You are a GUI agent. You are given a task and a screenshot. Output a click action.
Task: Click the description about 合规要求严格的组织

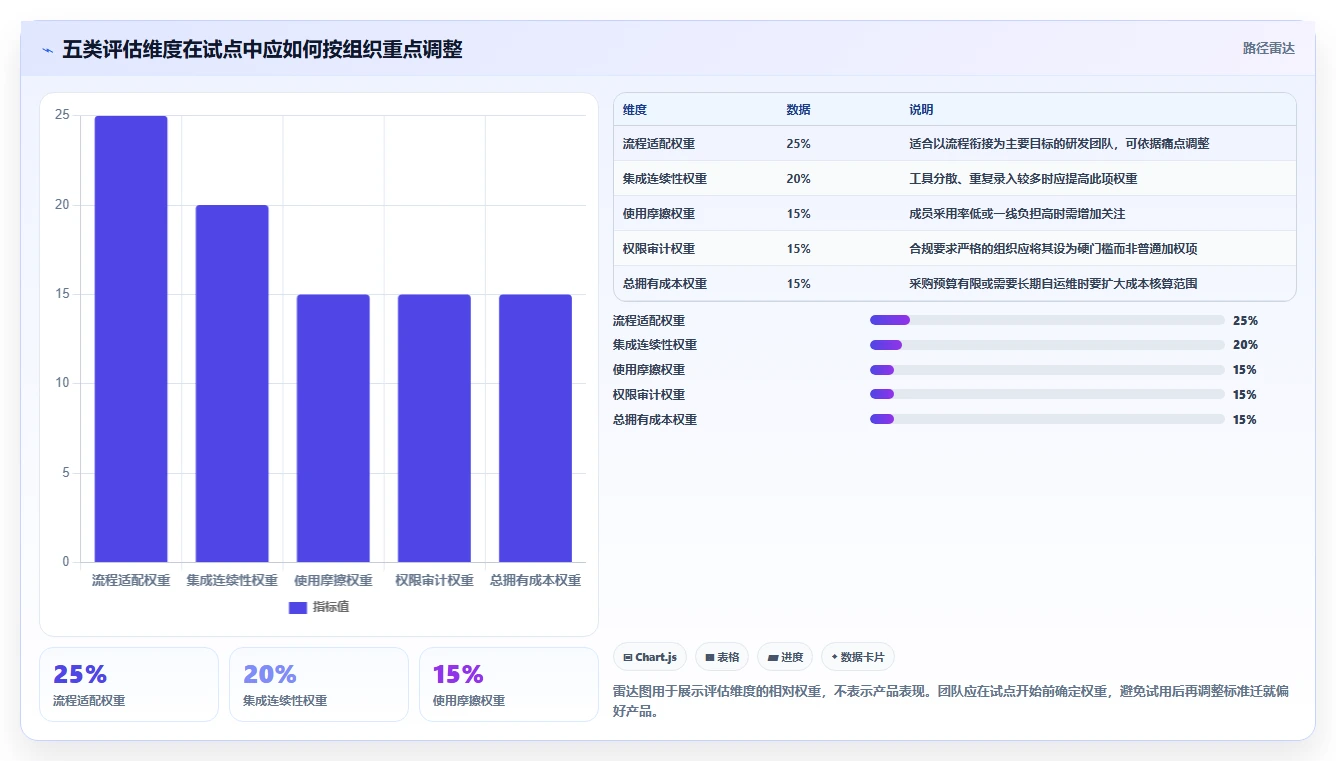point(1053,249)
